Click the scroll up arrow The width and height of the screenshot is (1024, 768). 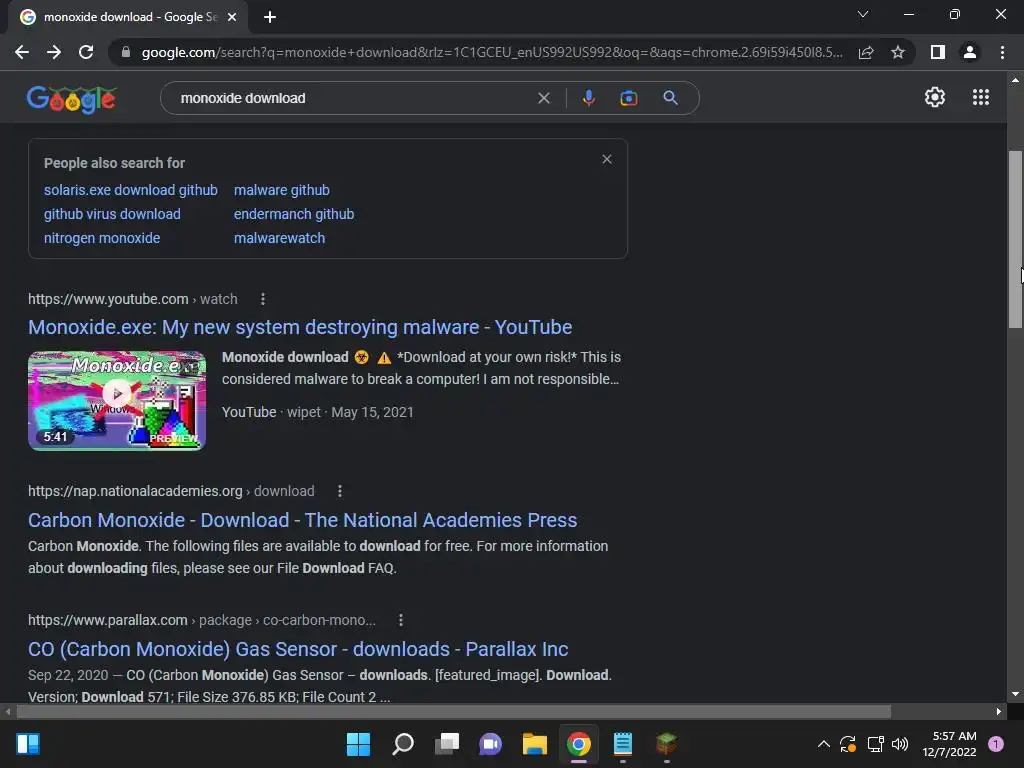[1015, 80]
